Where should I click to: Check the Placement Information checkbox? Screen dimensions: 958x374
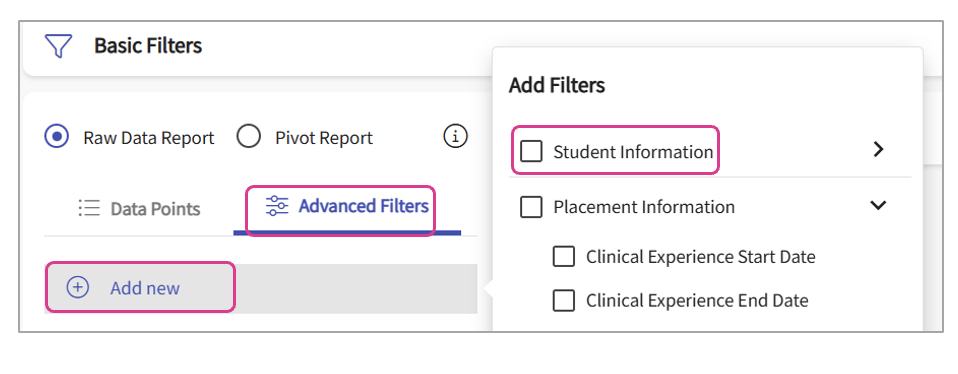(x=531, y=207)
